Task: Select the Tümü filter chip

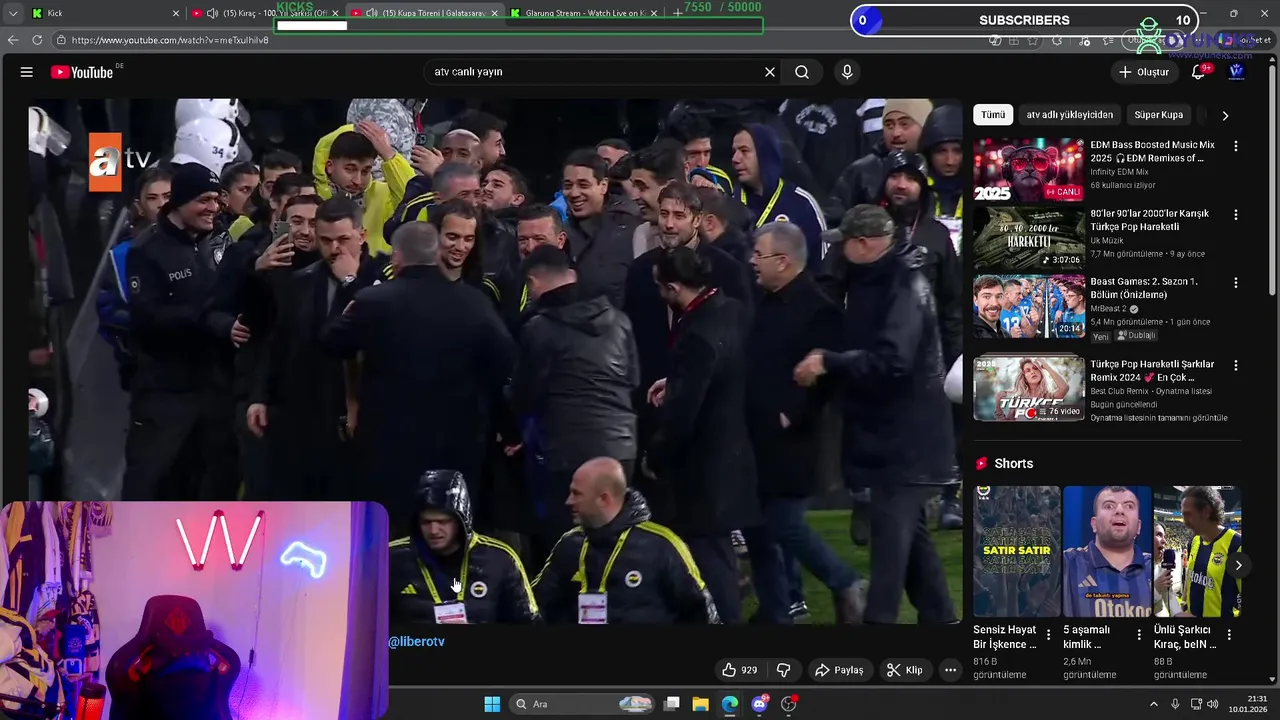Action: click(x=993, y=115)
